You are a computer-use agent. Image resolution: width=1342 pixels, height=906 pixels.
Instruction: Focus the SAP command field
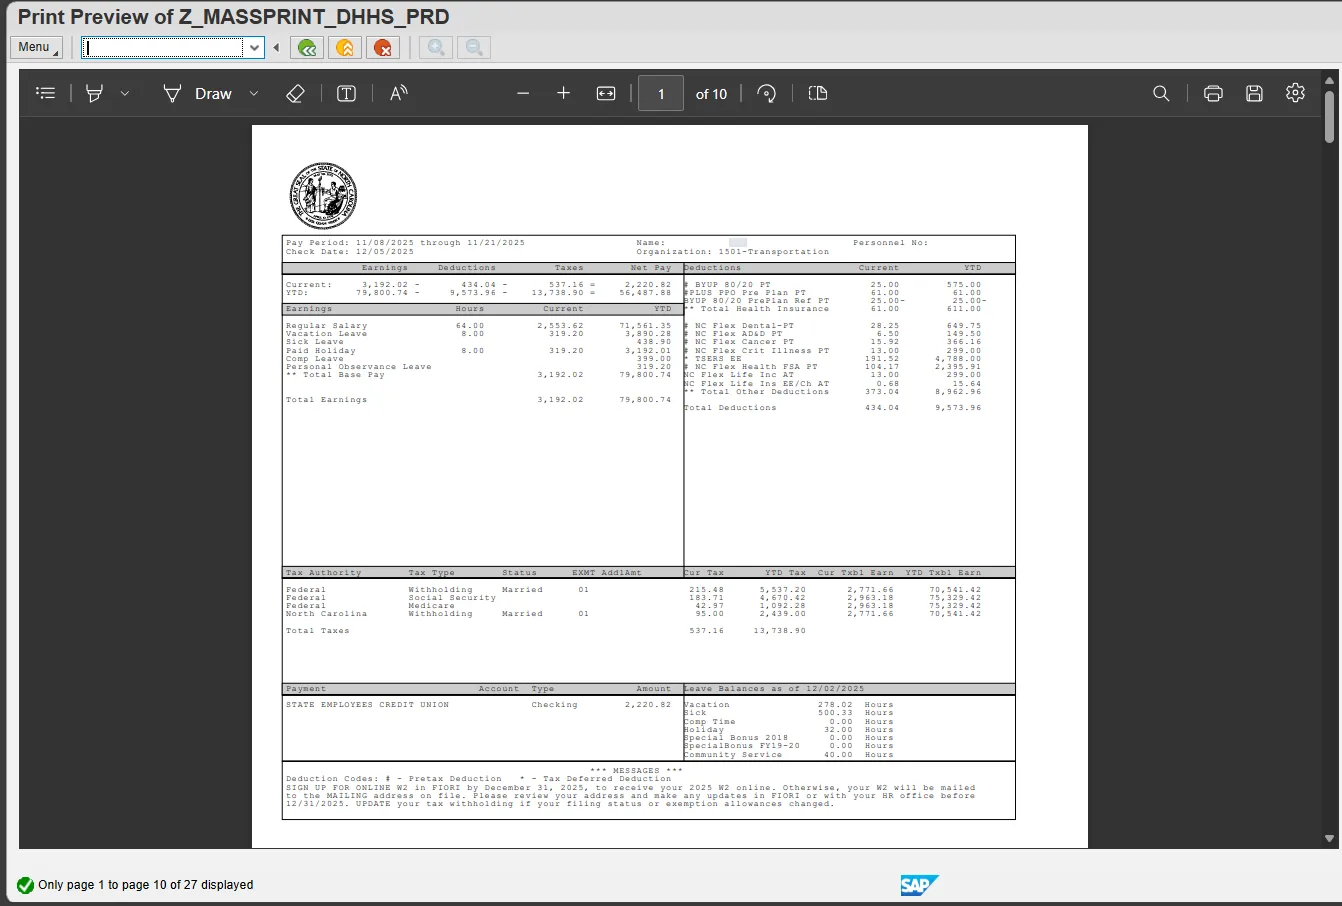(163, 47)
